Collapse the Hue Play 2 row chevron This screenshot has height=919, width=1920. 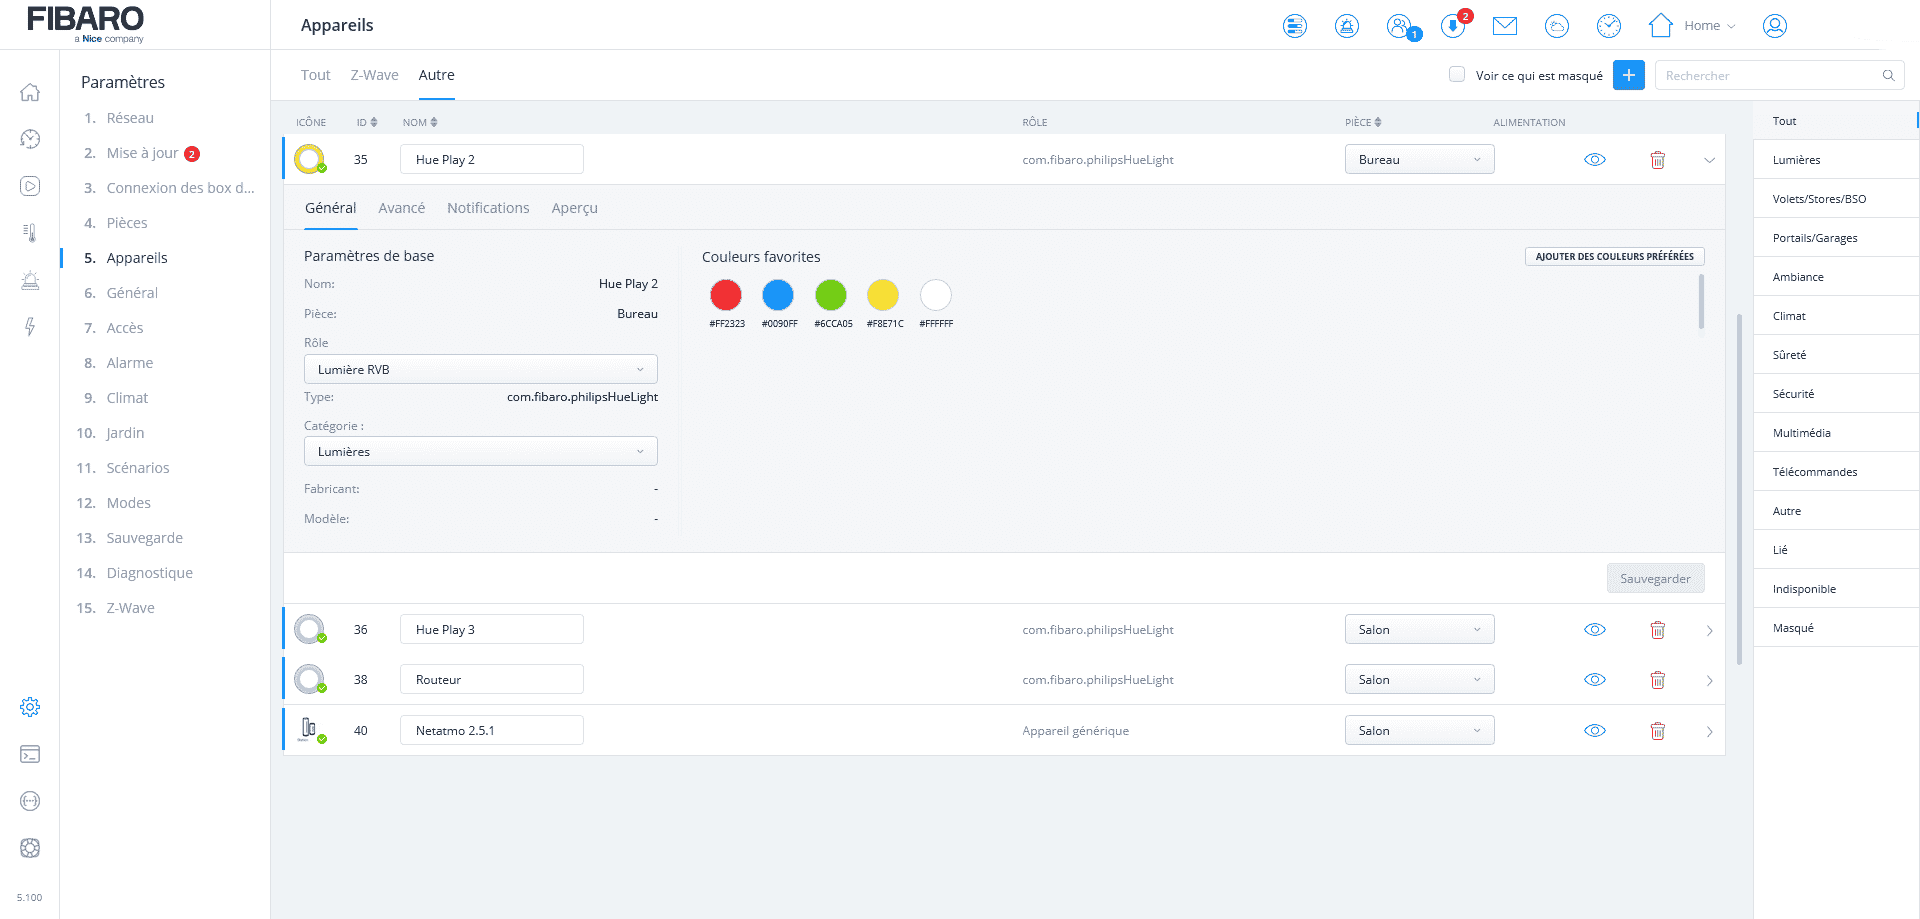point(1709,160)
